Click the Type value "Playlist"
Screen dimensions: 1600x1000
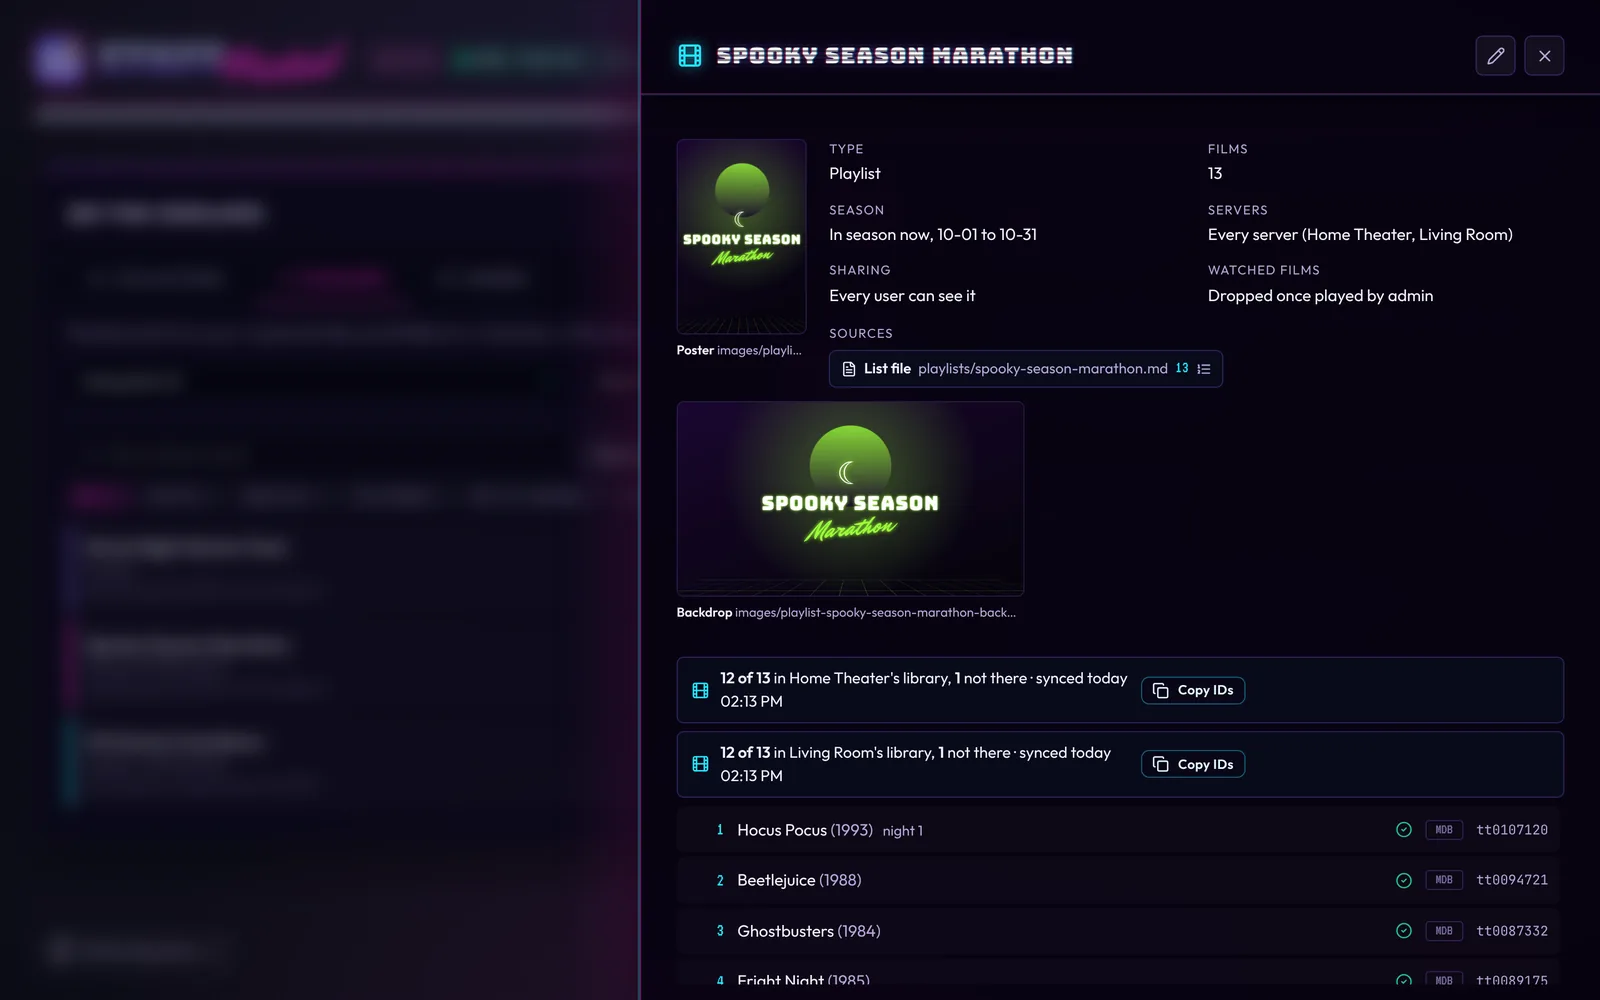855,174
